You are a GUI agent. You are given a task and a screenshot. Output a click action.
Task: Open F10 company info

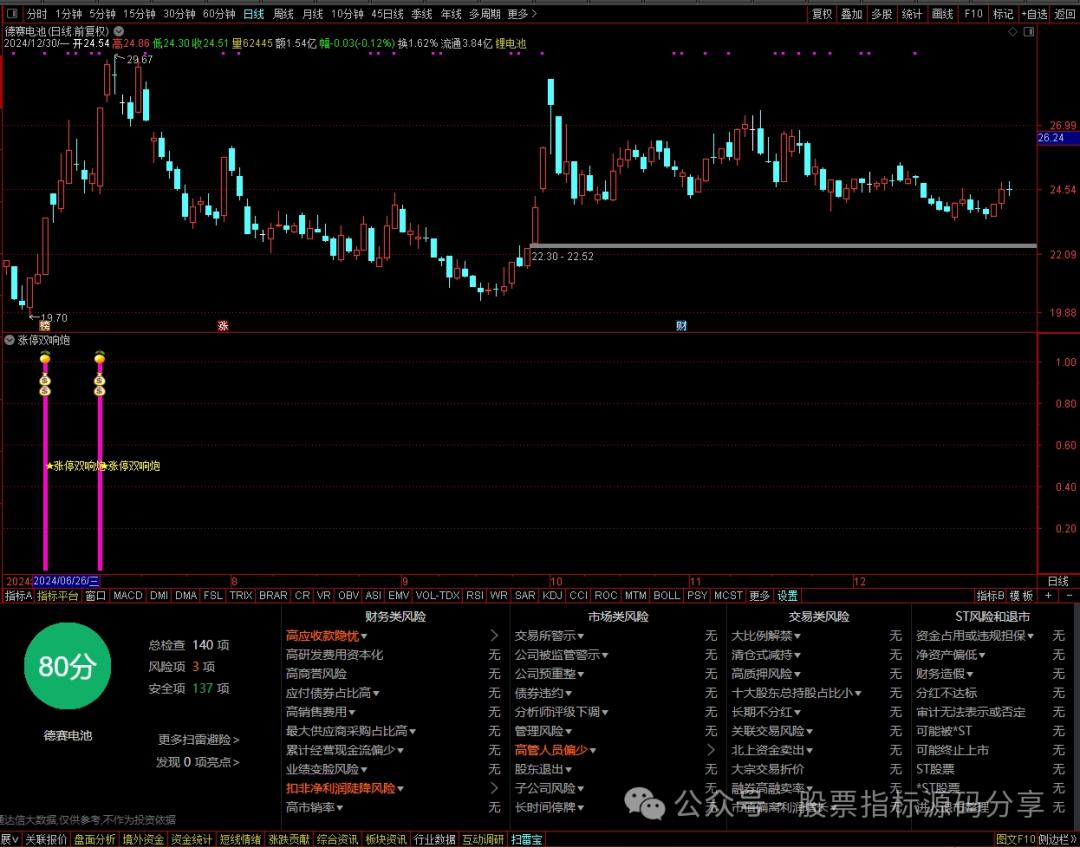[973, 14]
